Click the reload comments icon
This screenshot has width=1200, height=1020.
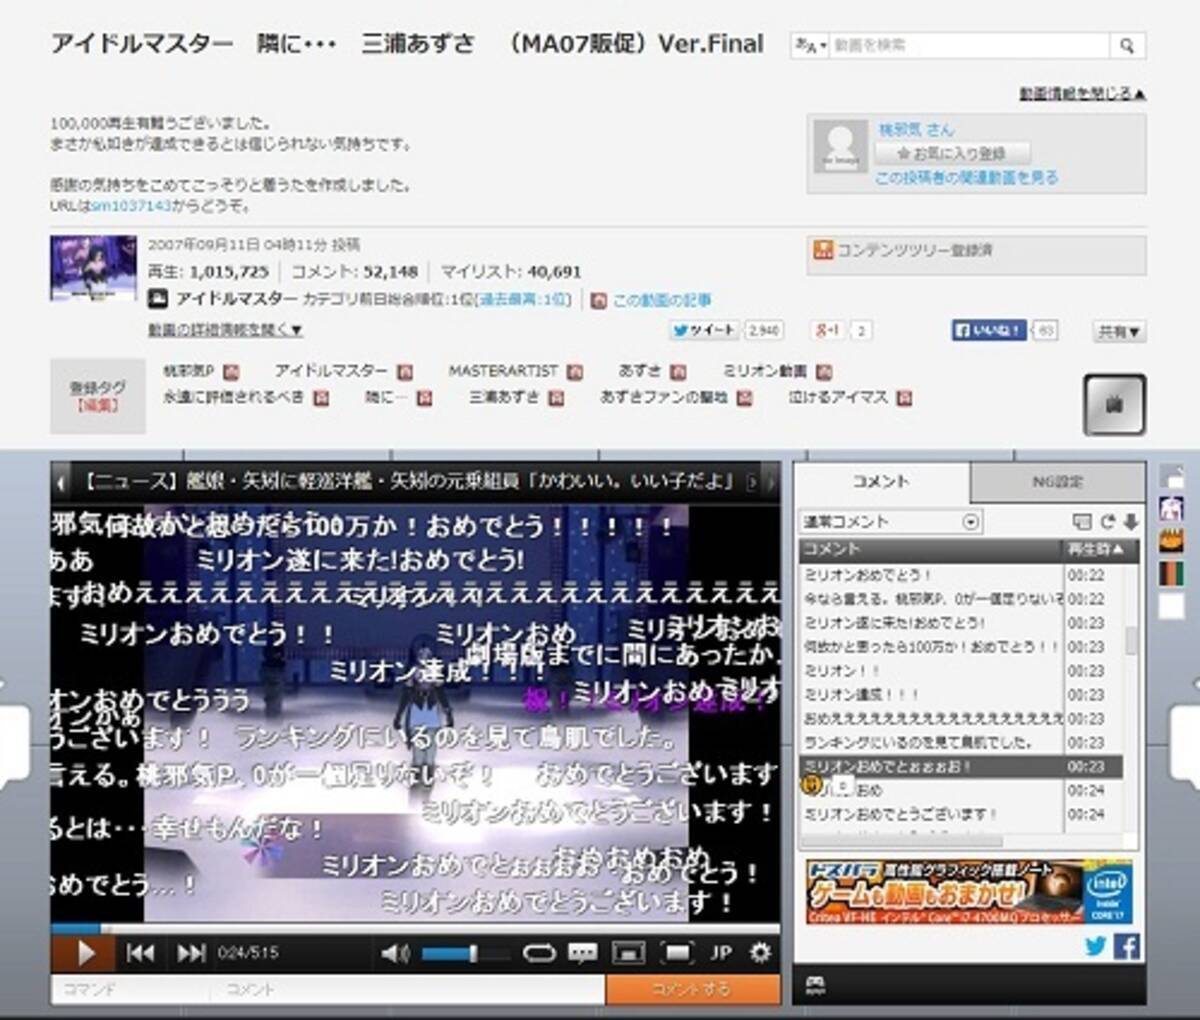point(1107,522)
